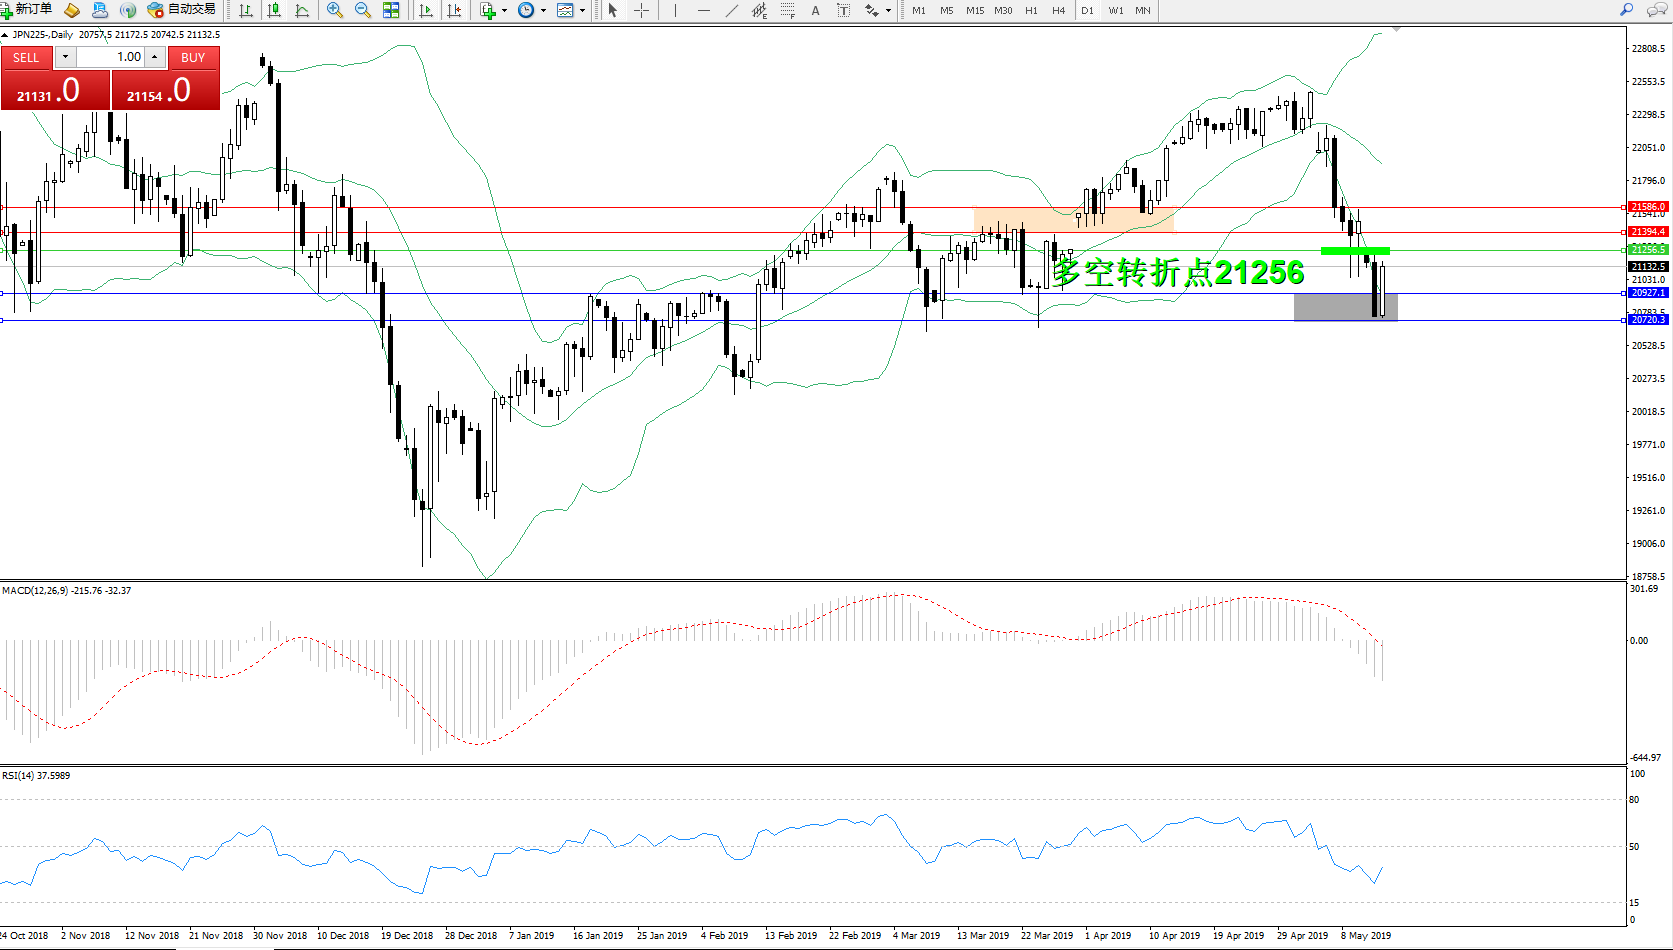Click the tile windows icon

pyautogui.click(x=391, y=10)
